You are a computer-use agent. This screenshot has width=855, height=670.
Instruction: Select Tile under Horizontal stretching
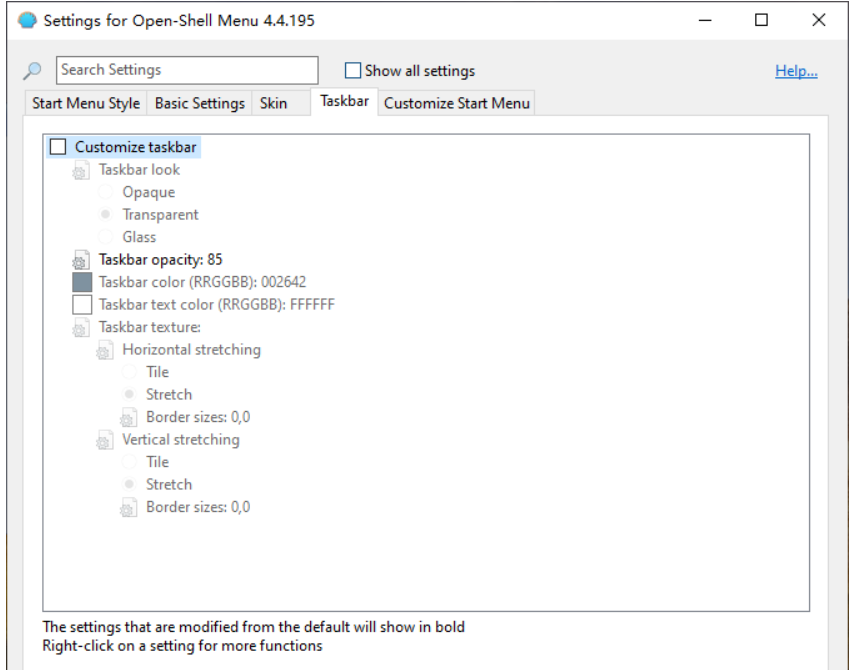point(129,372)
